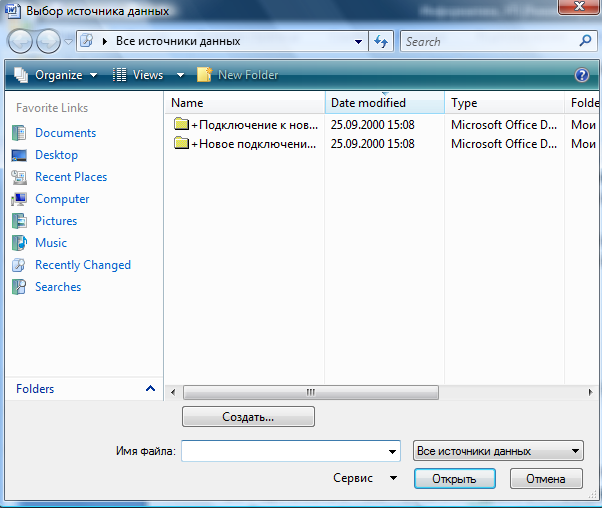Go to Recent Places link
Screen dimensions: 602x508
[71, 177]
